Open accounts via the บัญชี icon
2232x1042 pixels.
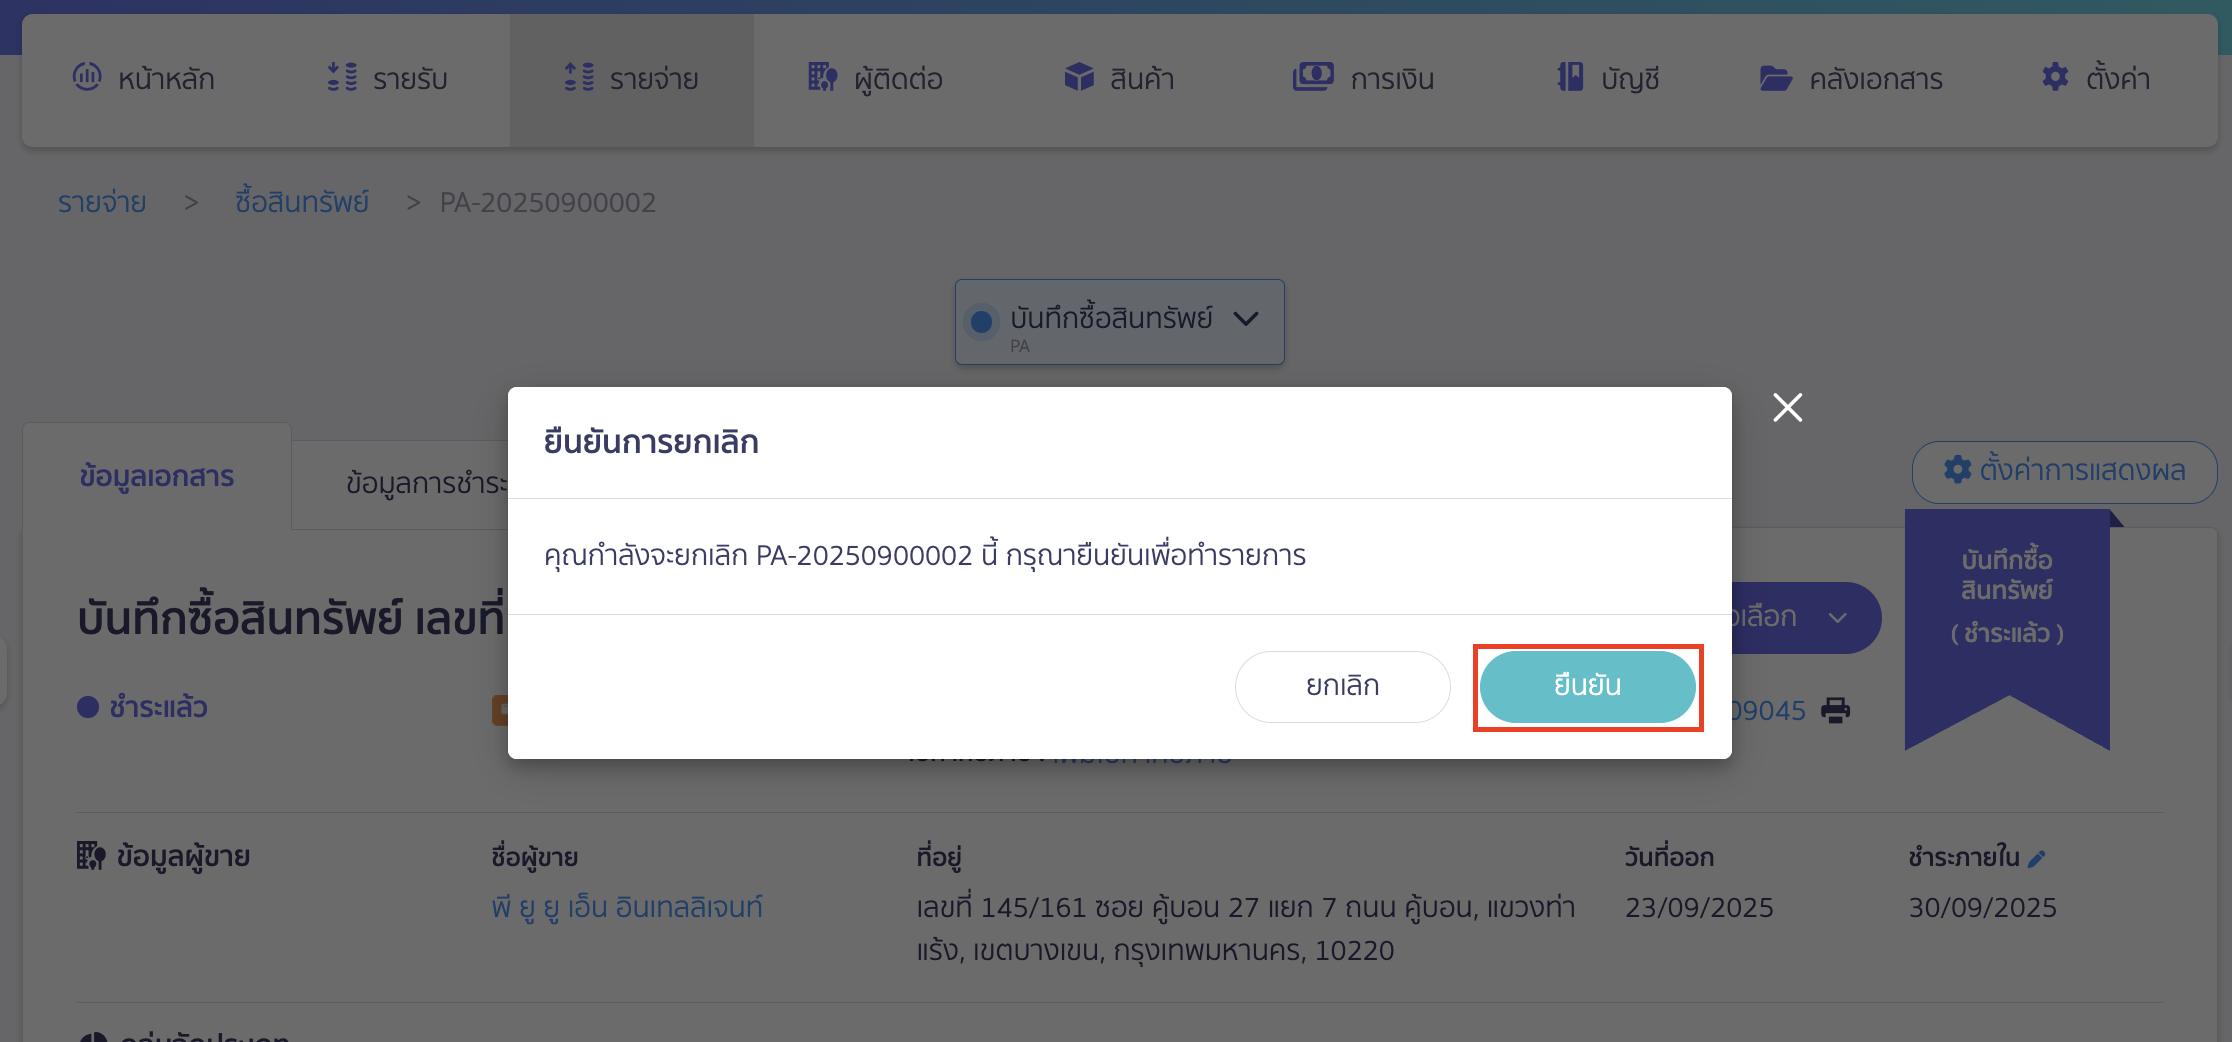coord(1570,77)
